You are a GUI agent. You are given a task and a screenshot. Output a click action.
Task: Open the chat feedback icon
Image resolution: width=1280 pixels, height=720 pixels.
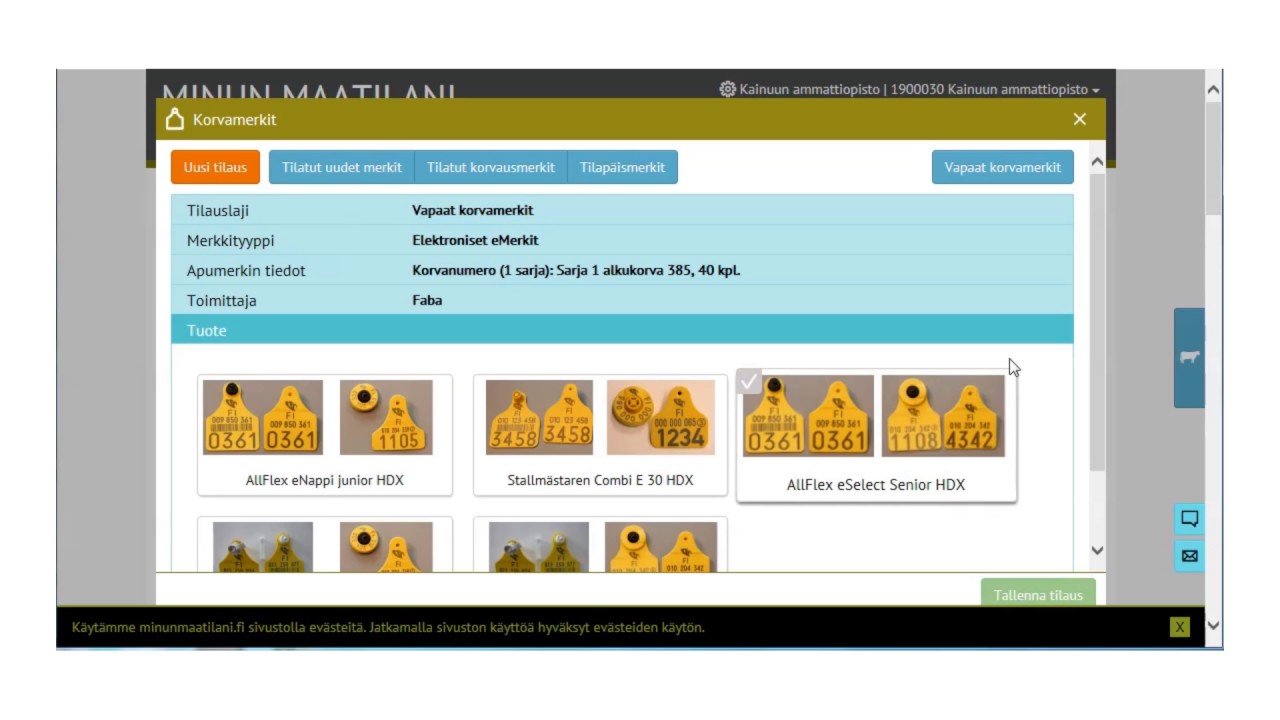pos(1189,518)
